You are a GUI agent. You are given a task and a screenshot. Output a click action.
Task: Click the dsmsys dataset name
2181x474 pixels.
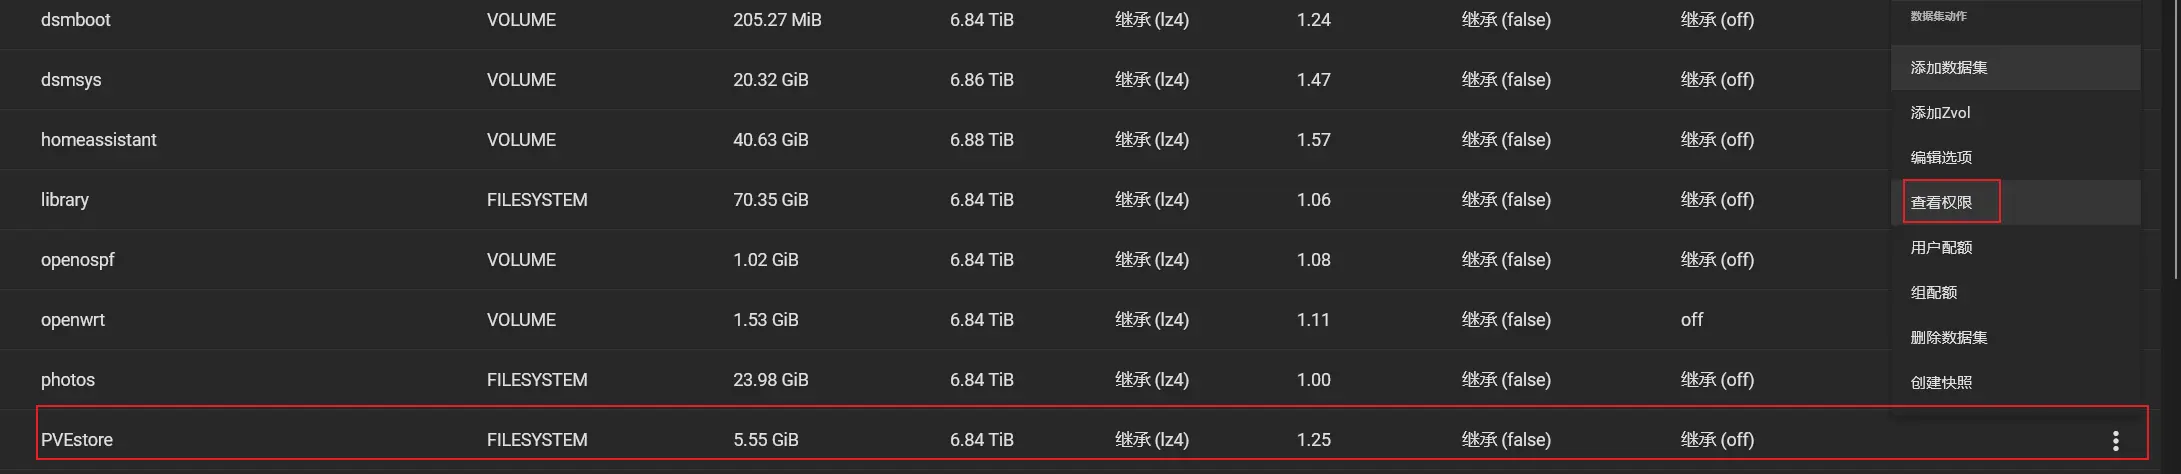pyautogui.click(x=71, y=80)
